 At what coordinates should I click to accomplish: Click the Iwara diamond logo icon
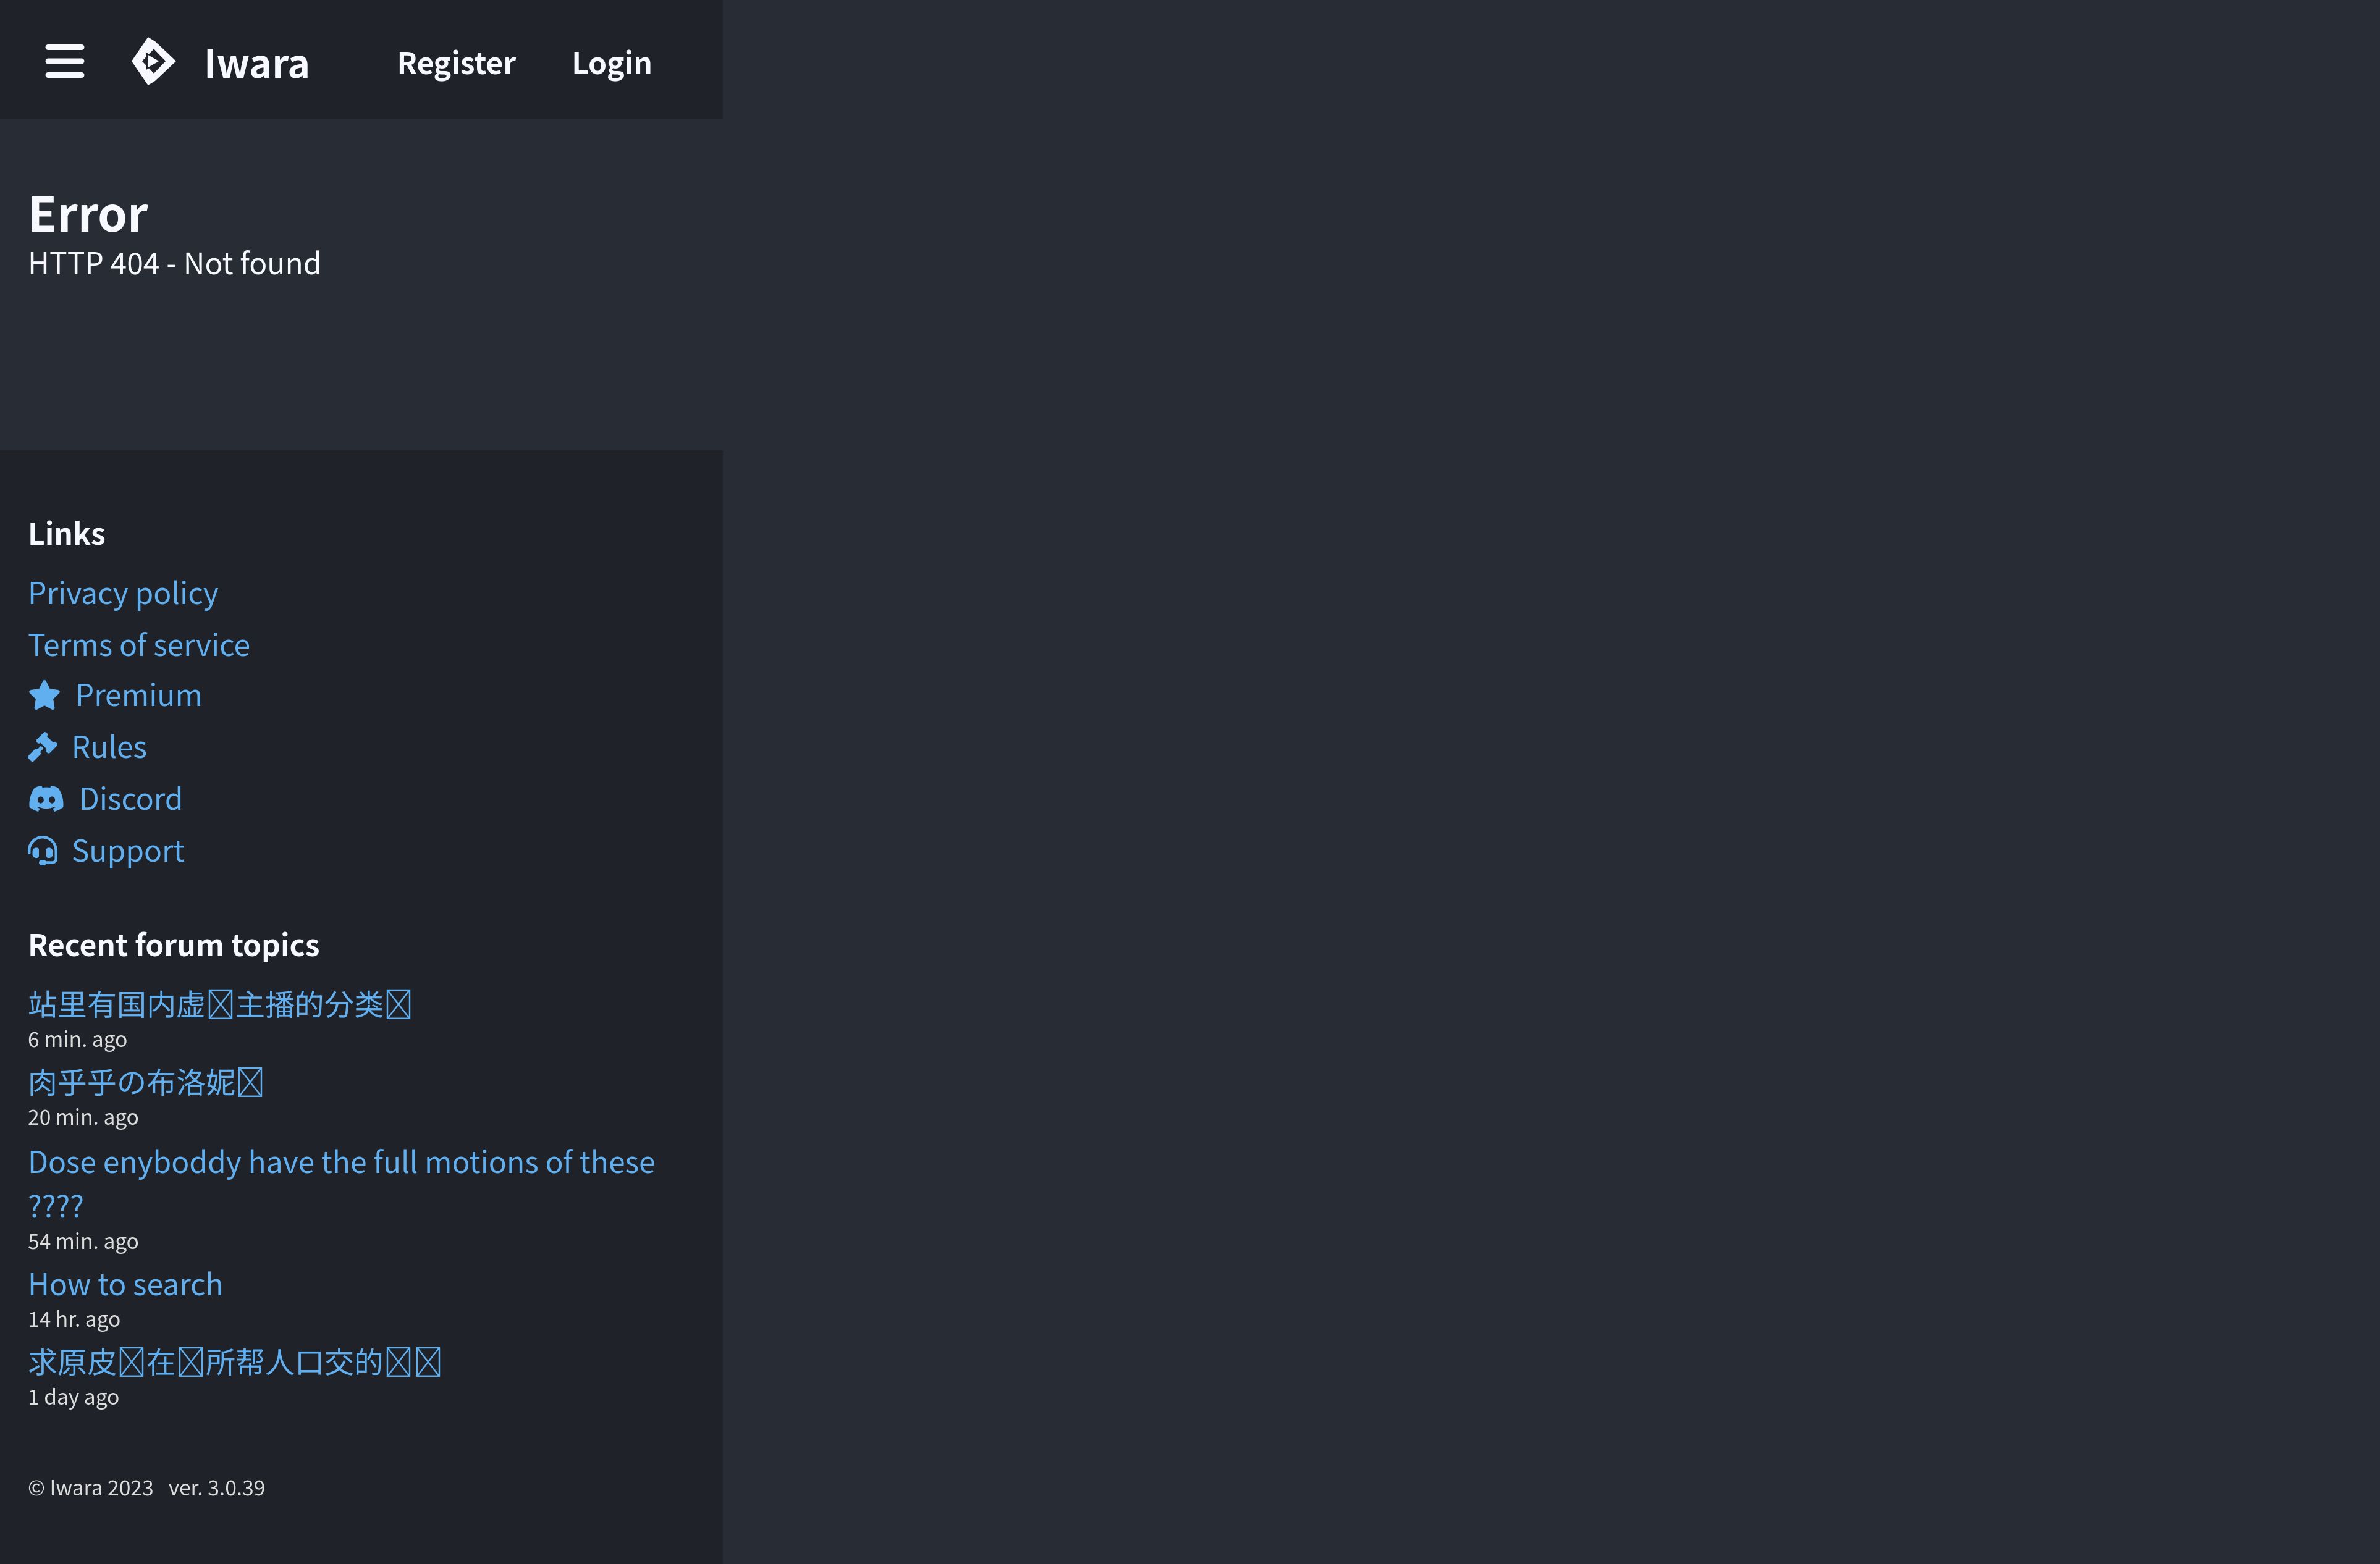pos(153,62)
